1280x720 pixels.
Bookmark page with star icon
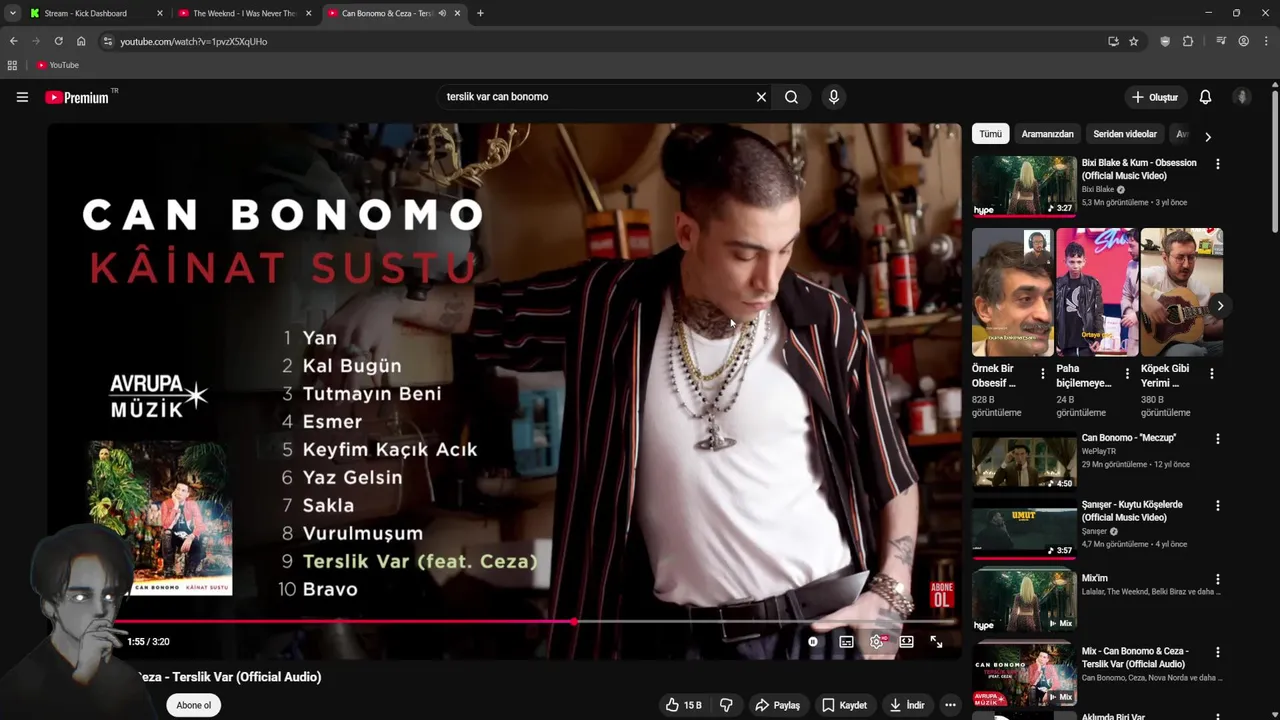point(1133,41)
